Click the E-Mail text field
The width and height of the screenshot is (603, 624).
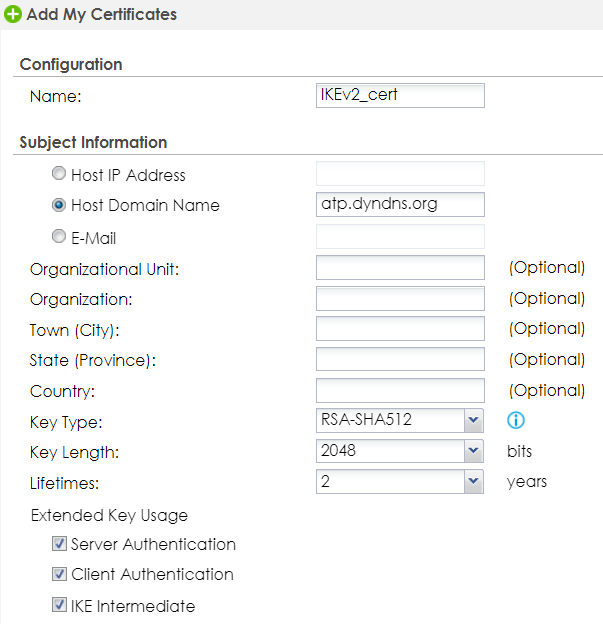pyautogui.click(x=400, y=237)
